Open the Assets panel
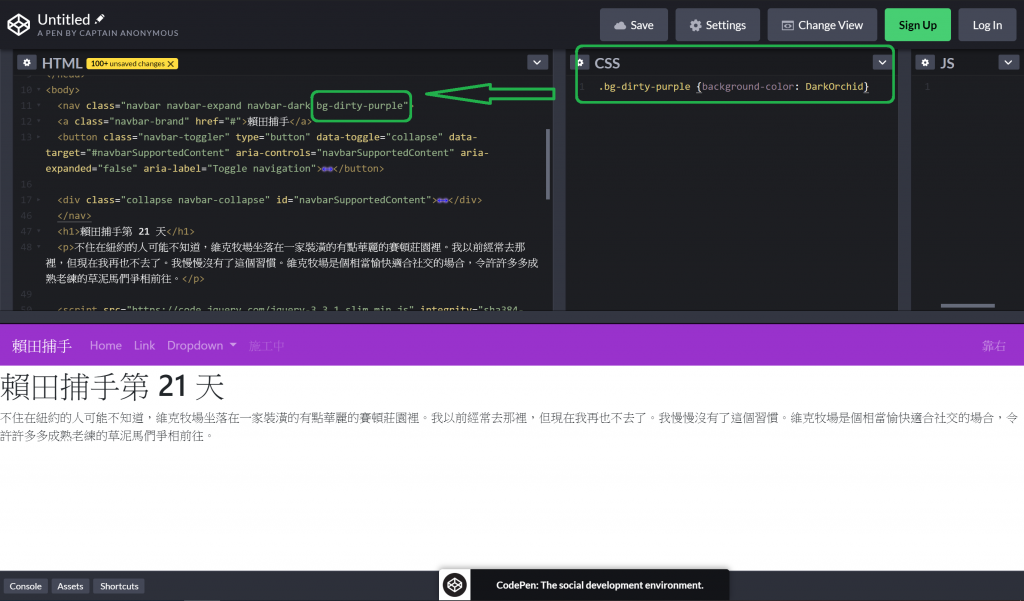This screenshot has width=1024, height=601. (70, 586)
